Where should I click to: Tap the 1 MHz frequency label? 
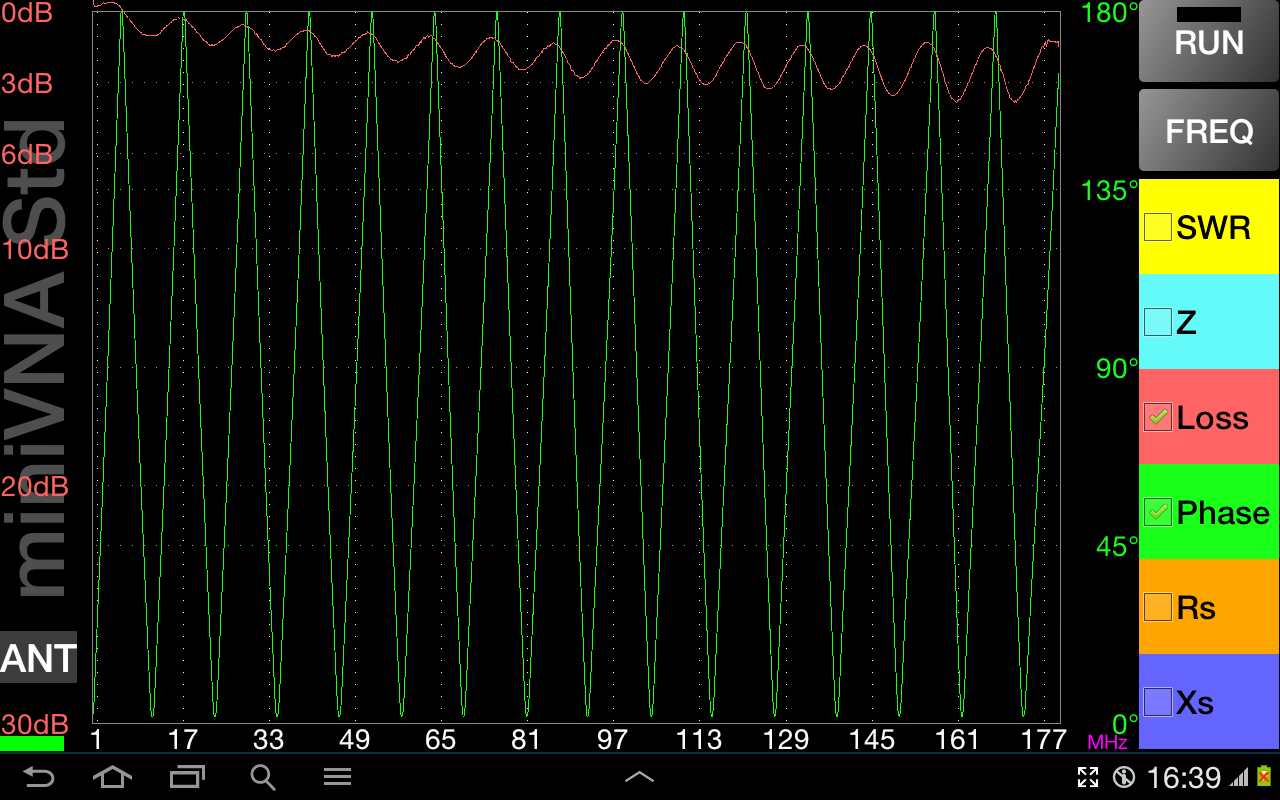click(97, 739)
